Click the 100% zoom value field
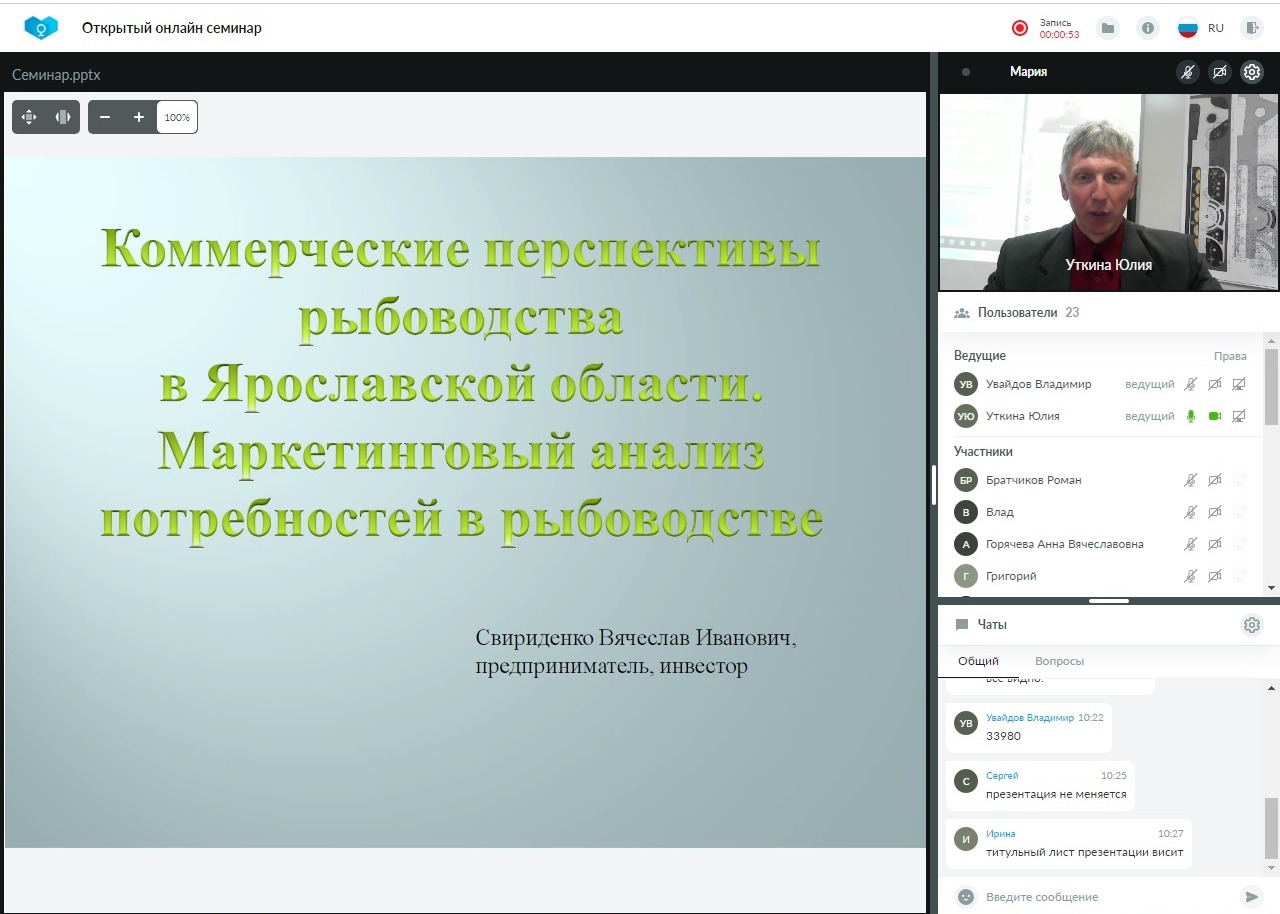Image resolution: width=1280 pixels, height=914 pixels. (x=177, y=117)
